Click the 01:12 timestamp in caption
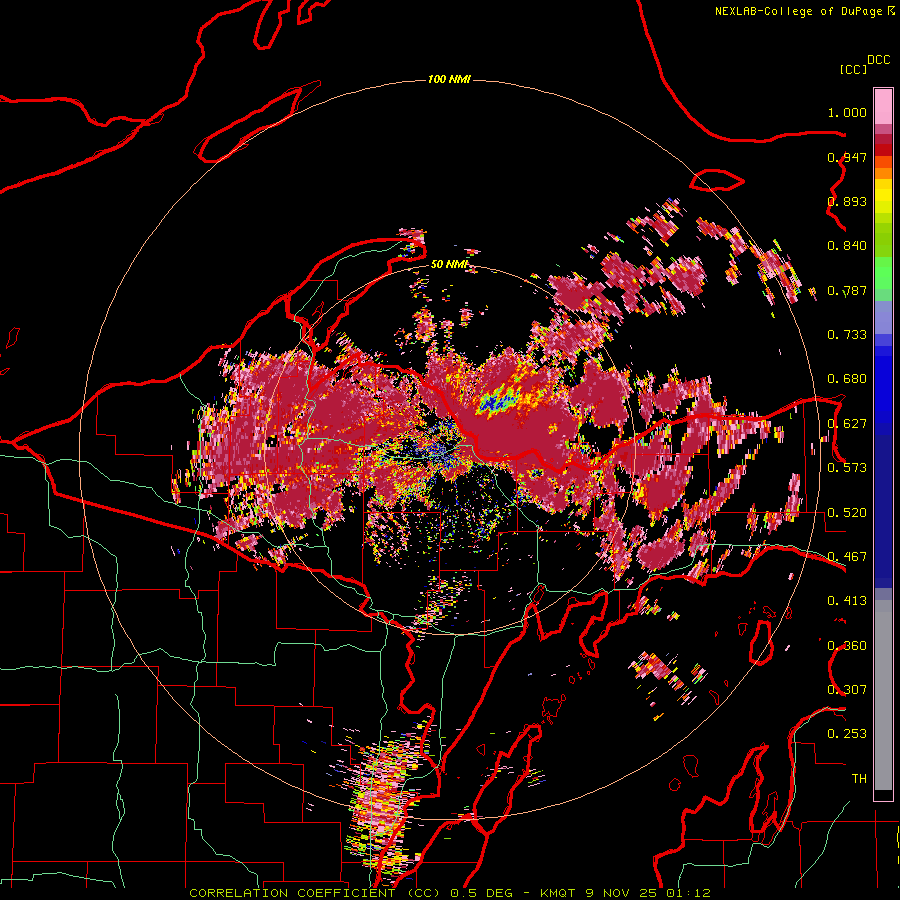The width and height of the screenshot is (900, 900). click(x=688, y=893)
